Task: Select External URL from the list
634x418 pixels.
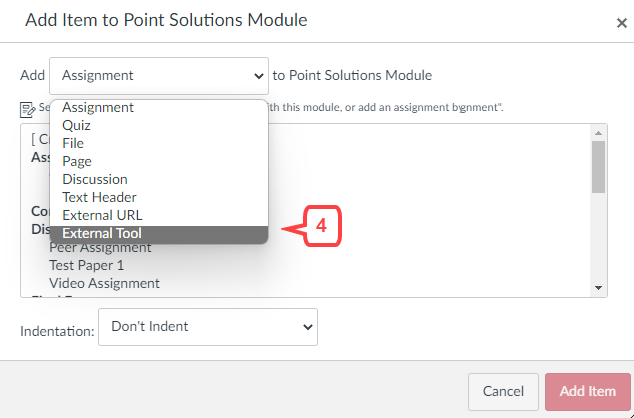Action: [x=102, y=215]
